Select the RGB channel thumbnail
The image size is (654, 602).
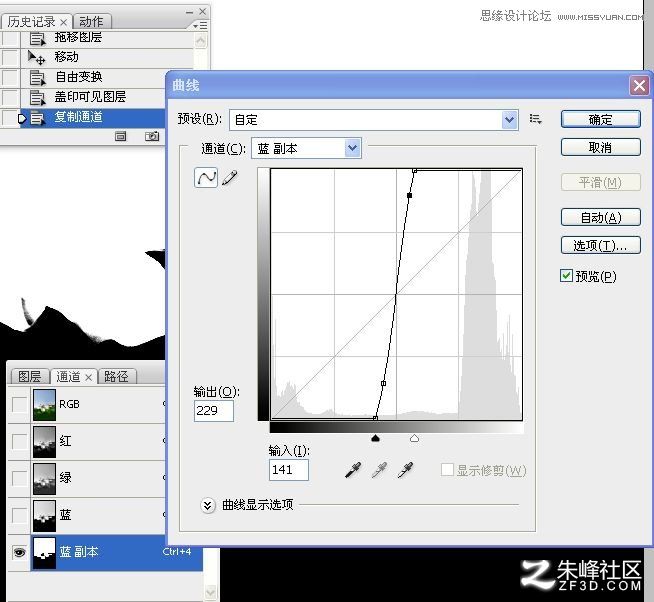pos(44,405)
